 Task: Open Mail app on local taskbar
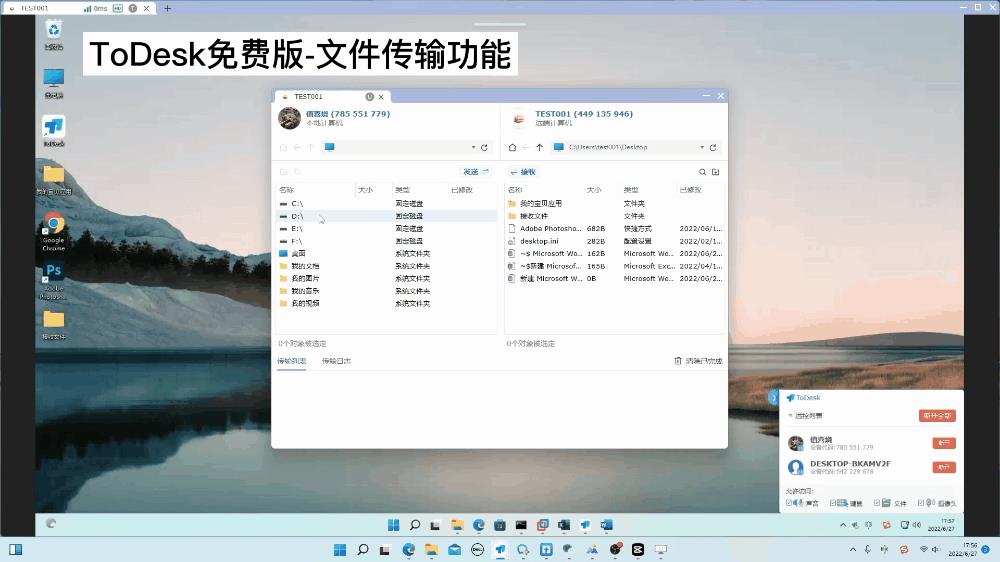click(454, 549)
